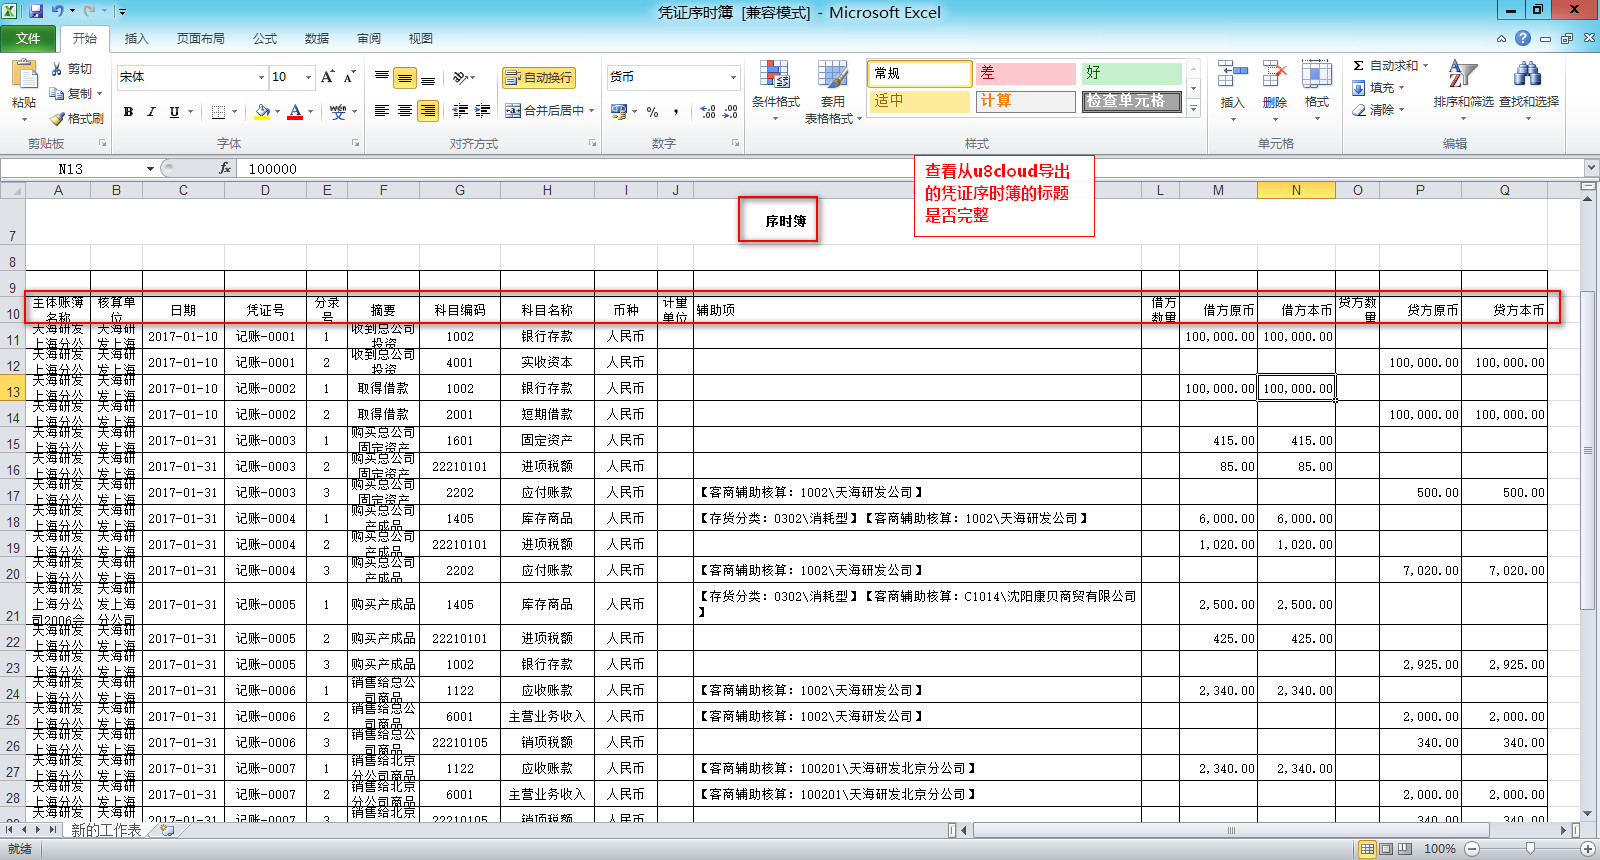Viewport: 1600px width, 860px height.
Task: Apply the 检查单元格 cell style
Action: (1127, 101)
